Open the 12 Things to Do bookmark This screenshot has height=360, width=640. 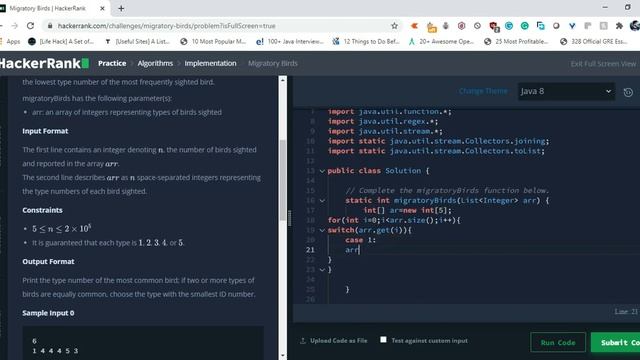[x=366, y=41]
